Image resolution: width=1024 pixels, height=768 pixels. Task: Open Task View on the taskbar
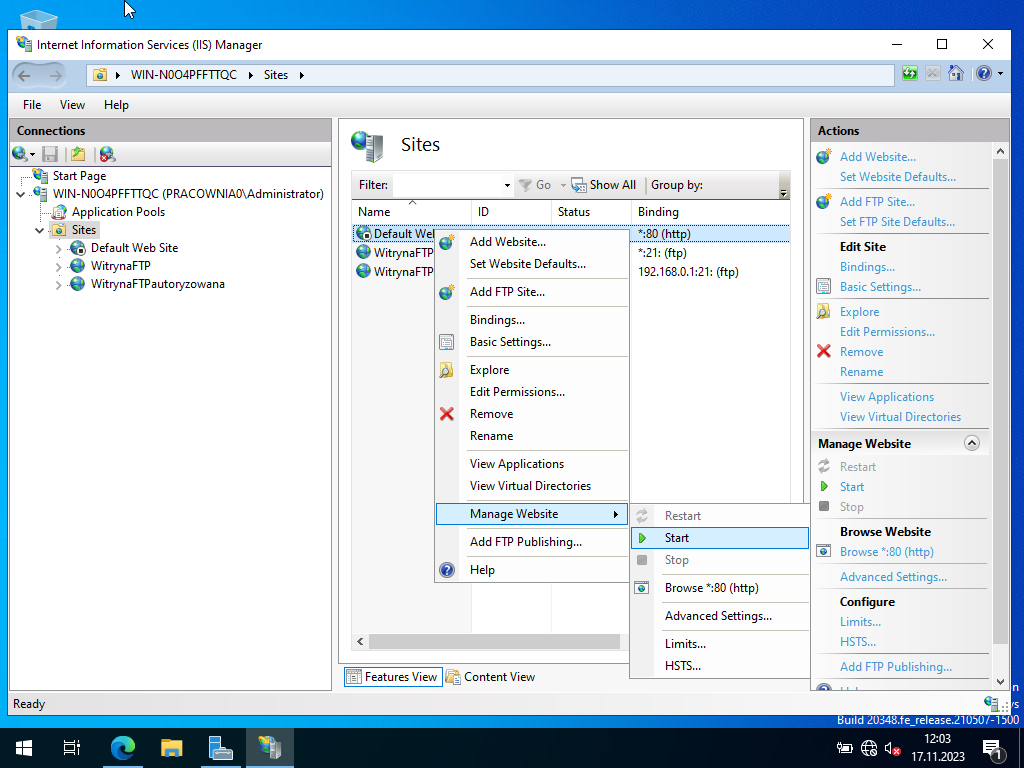(71, 748)
